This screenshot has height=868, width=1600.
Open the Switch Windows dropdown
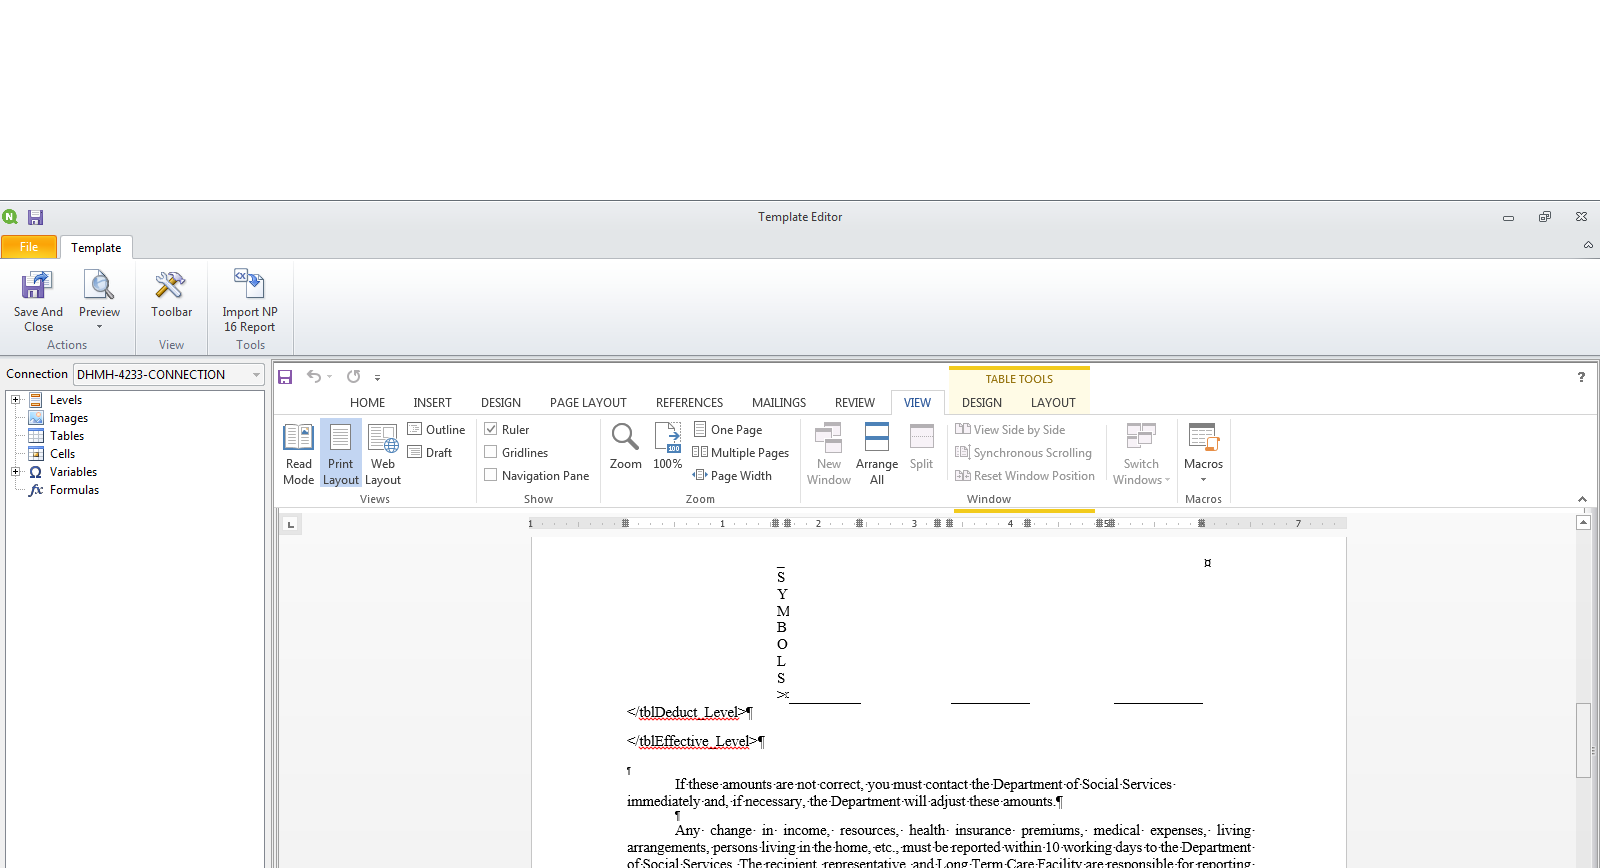1141,454
